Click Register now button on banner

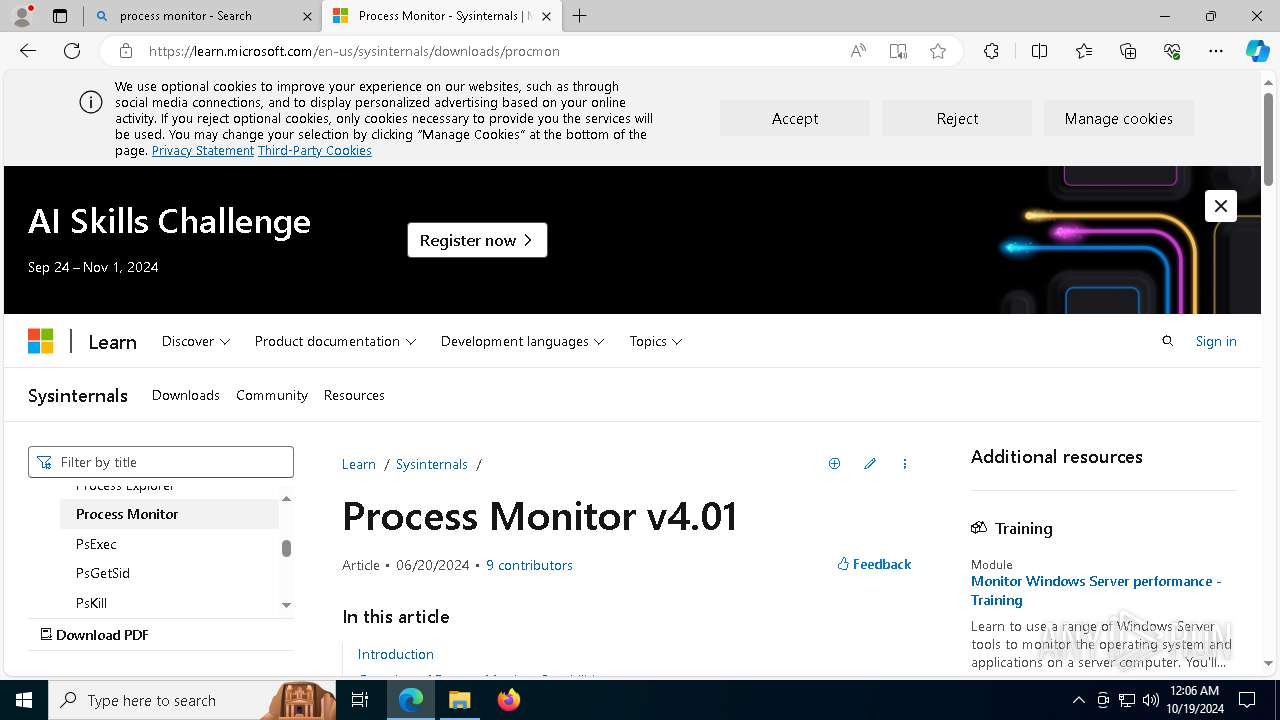tap(477, 240)
